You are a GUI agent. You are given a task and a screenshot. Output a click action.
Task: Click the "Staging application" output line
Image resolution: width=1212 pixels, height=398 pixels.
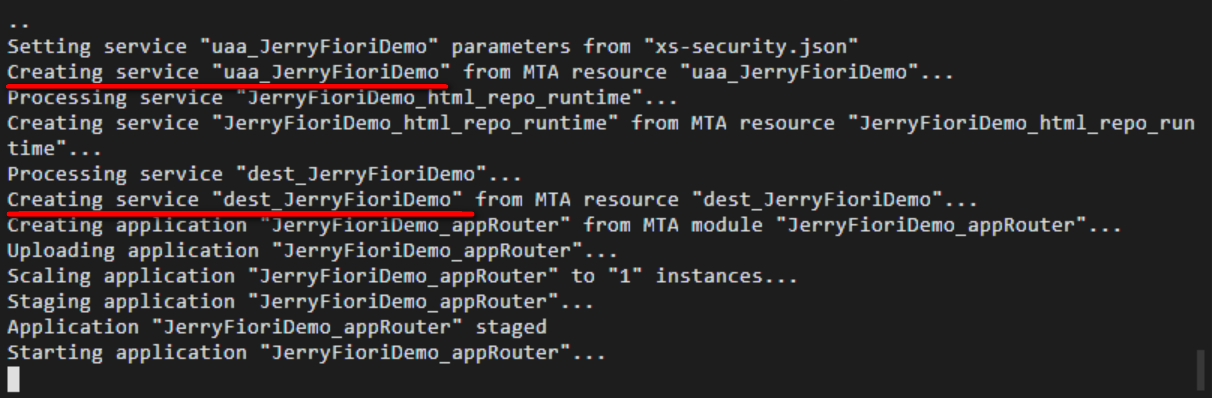(301, 301)
